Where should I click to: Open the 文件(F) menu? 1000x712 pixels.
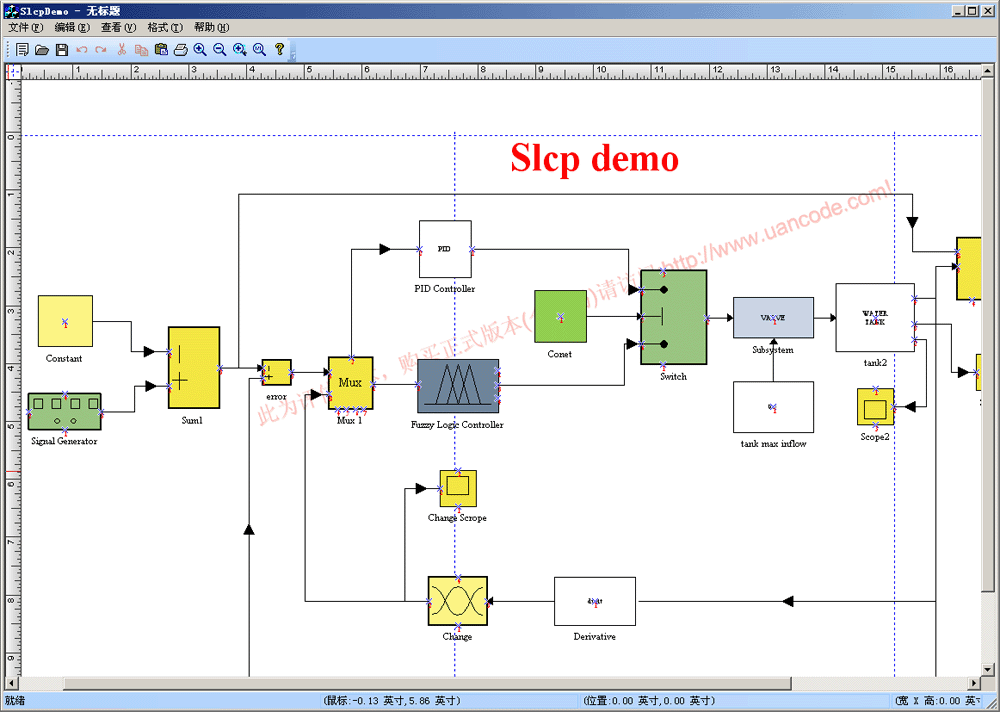click(x=25, y=28)
